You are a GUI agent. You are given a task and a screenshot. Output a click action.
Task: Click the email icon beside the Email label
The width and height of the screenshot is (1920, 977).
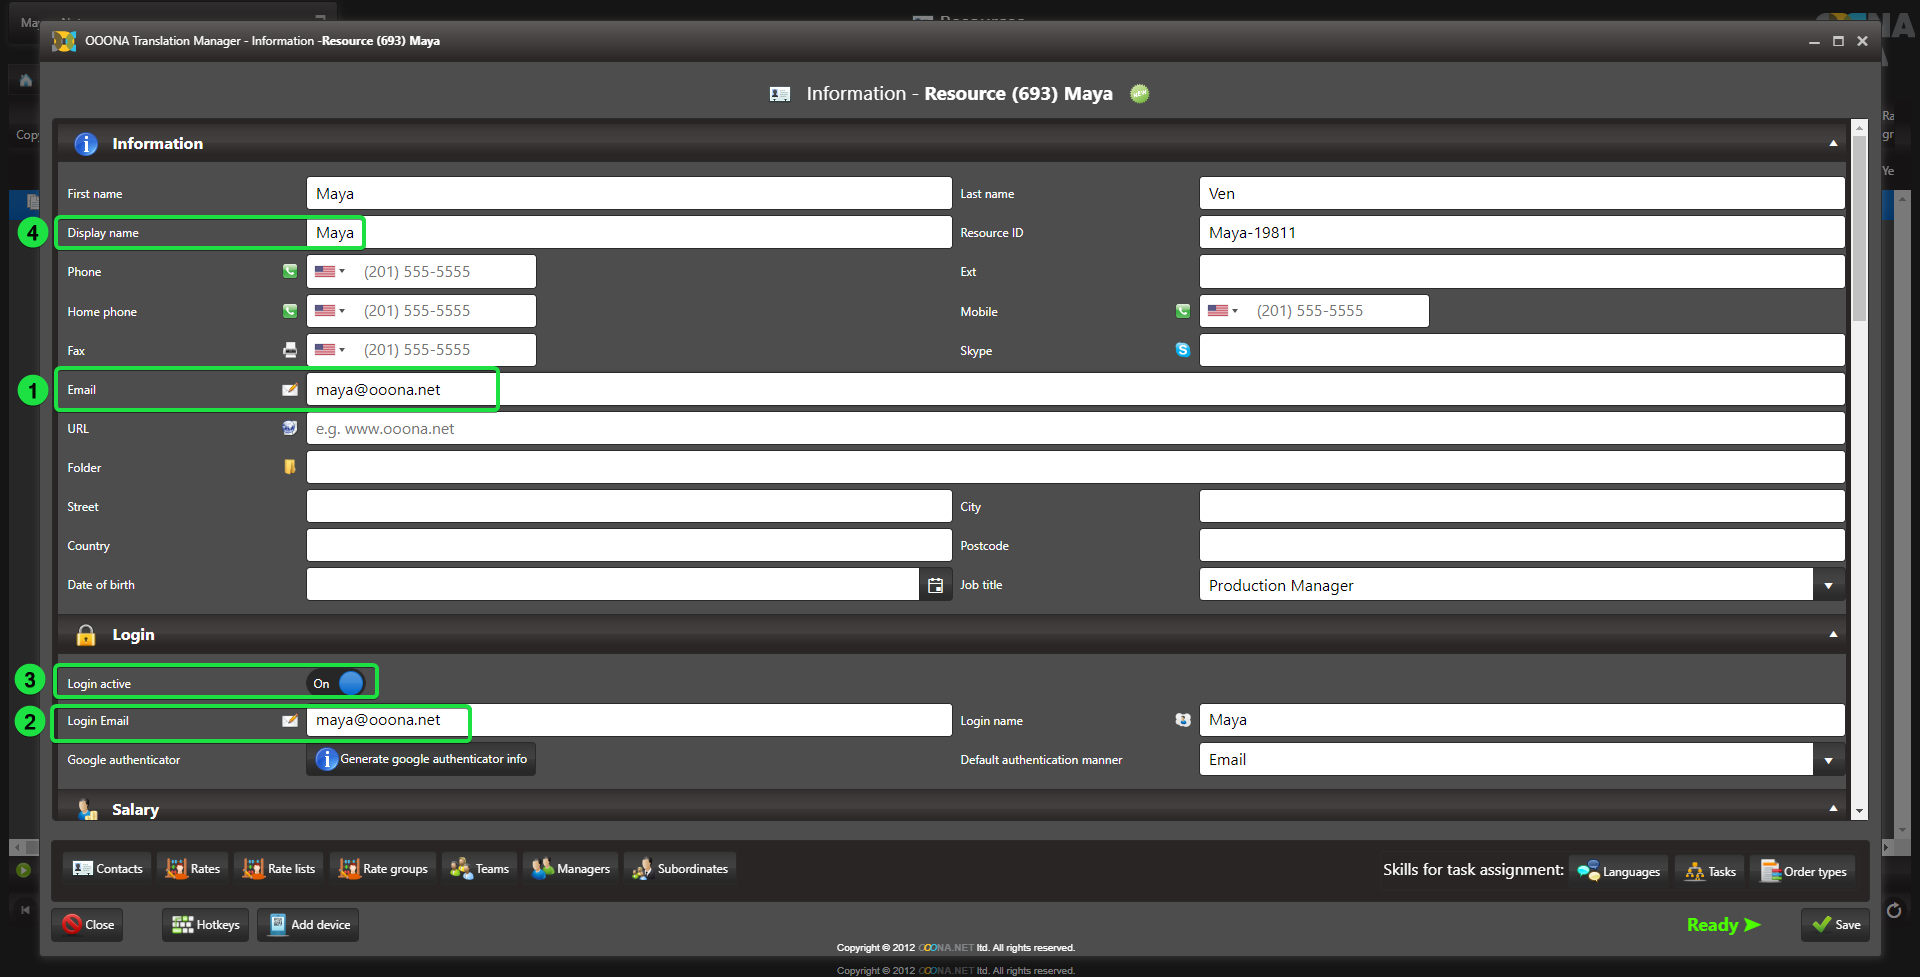click(290, 390)
